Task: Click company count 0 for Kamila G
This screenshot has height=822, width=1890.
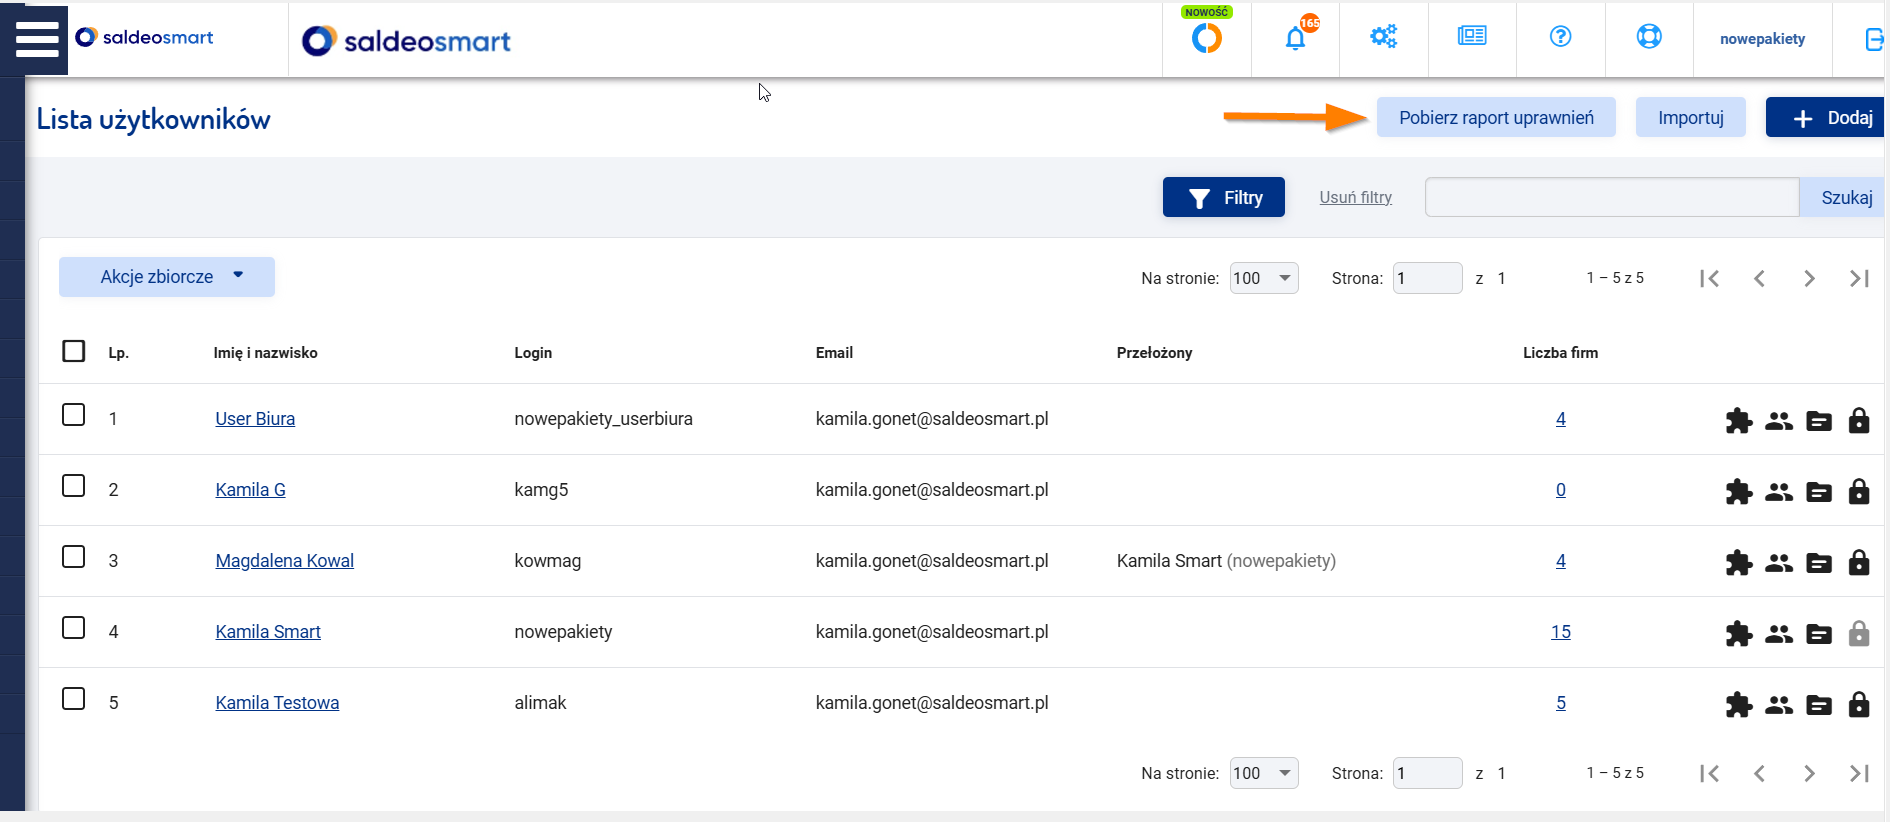Action: [x=1561, y=490]
